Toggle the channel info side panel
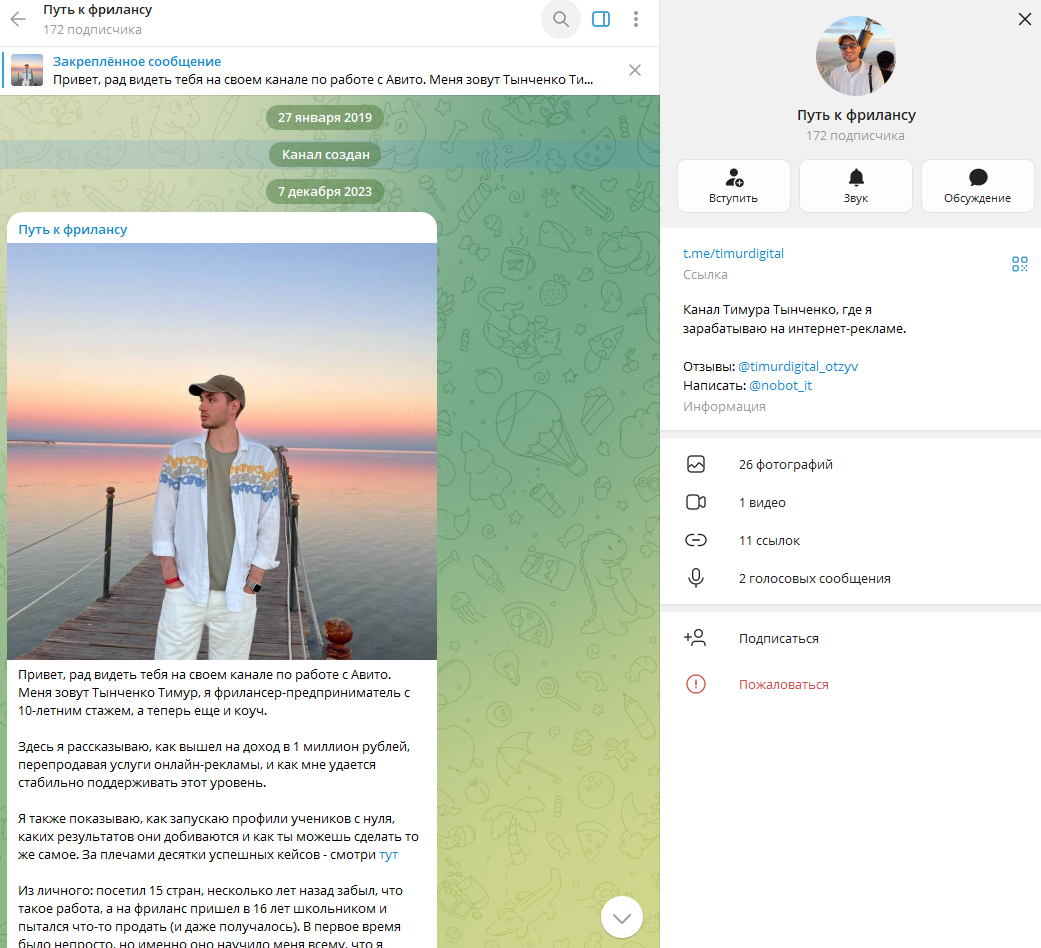The width and height of the screenshot is (1041, 948). [601, 19]
